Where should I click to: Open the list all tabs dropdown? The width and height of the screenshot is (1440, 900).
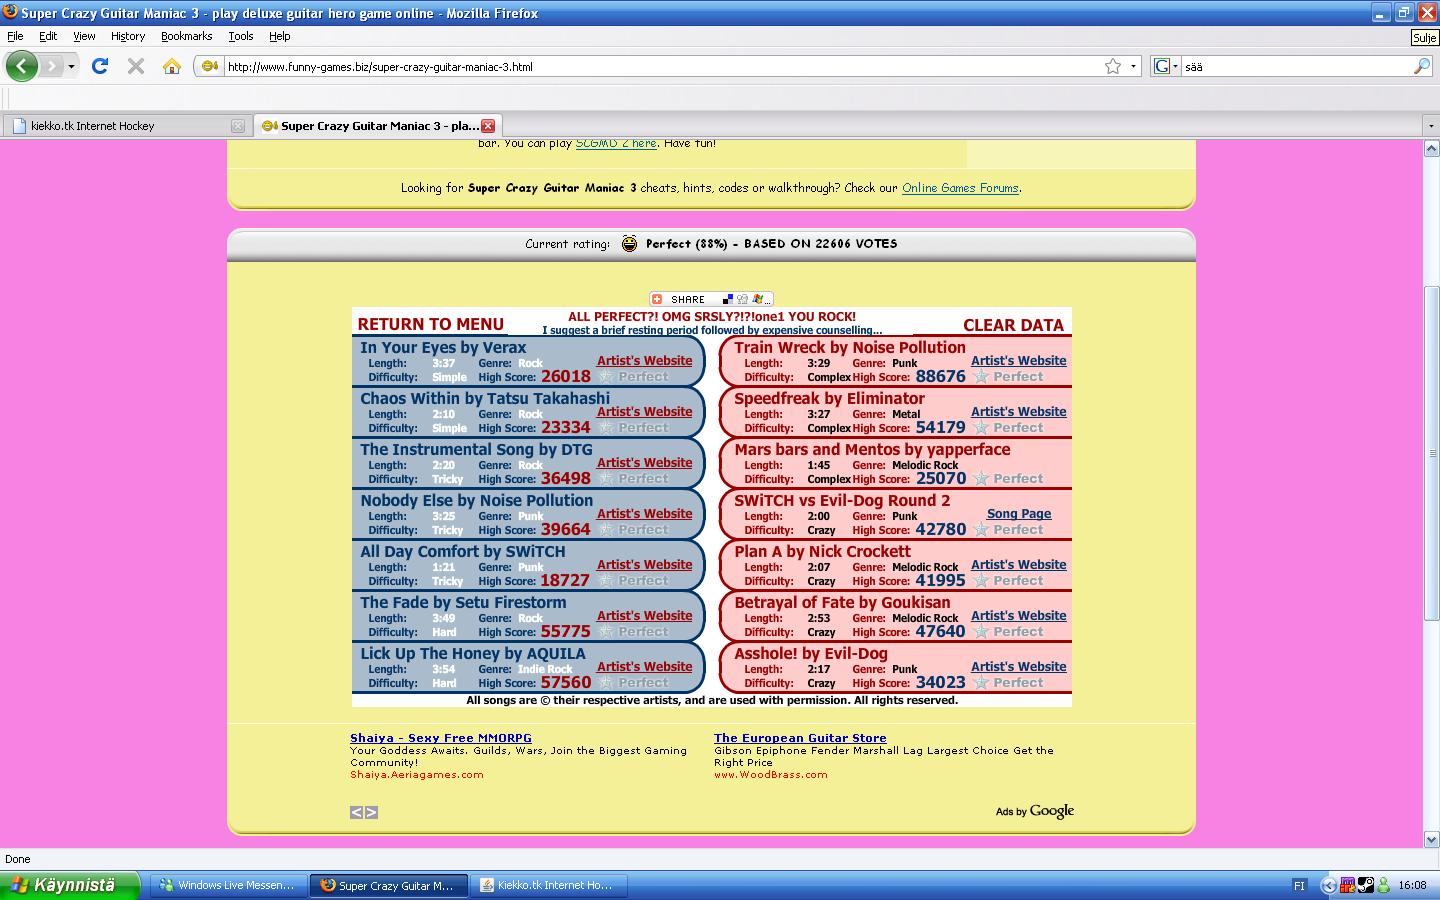click(1430, 126)
